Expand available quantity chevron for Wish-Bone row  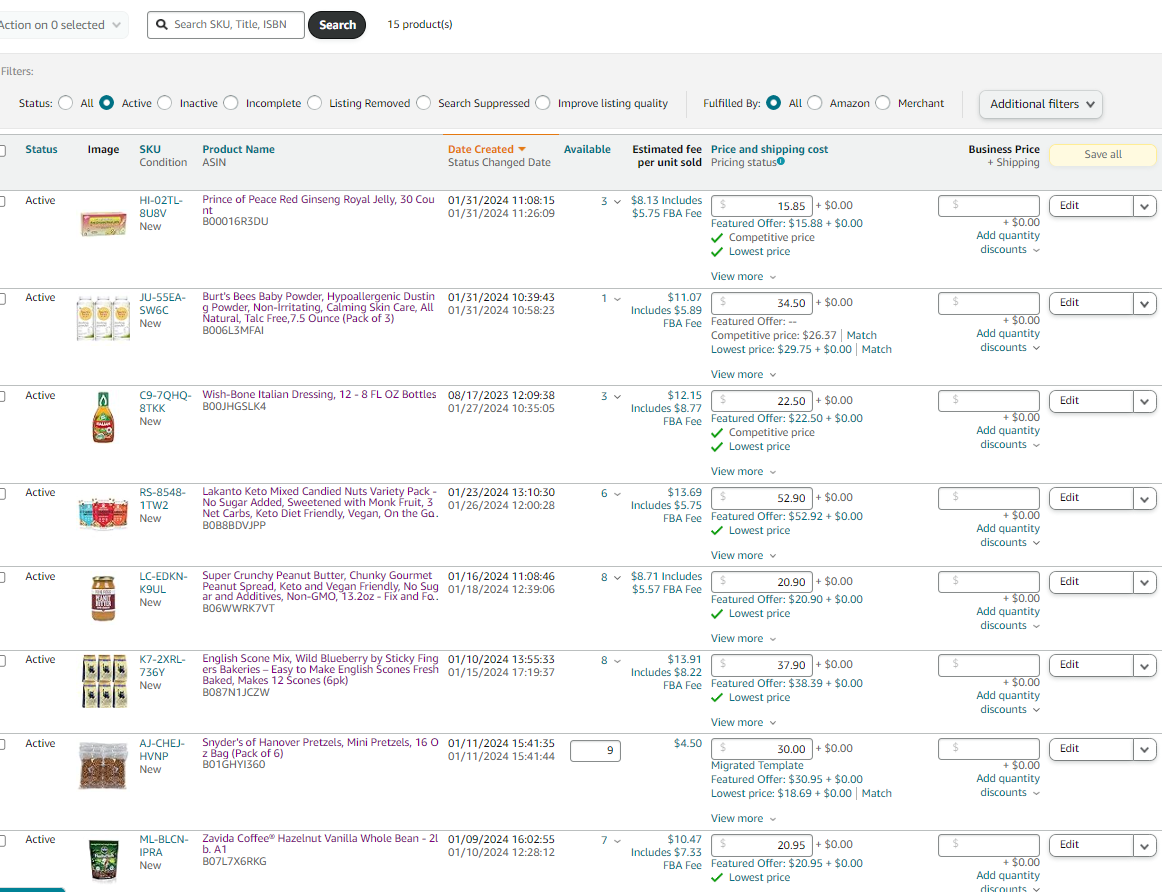617,396
